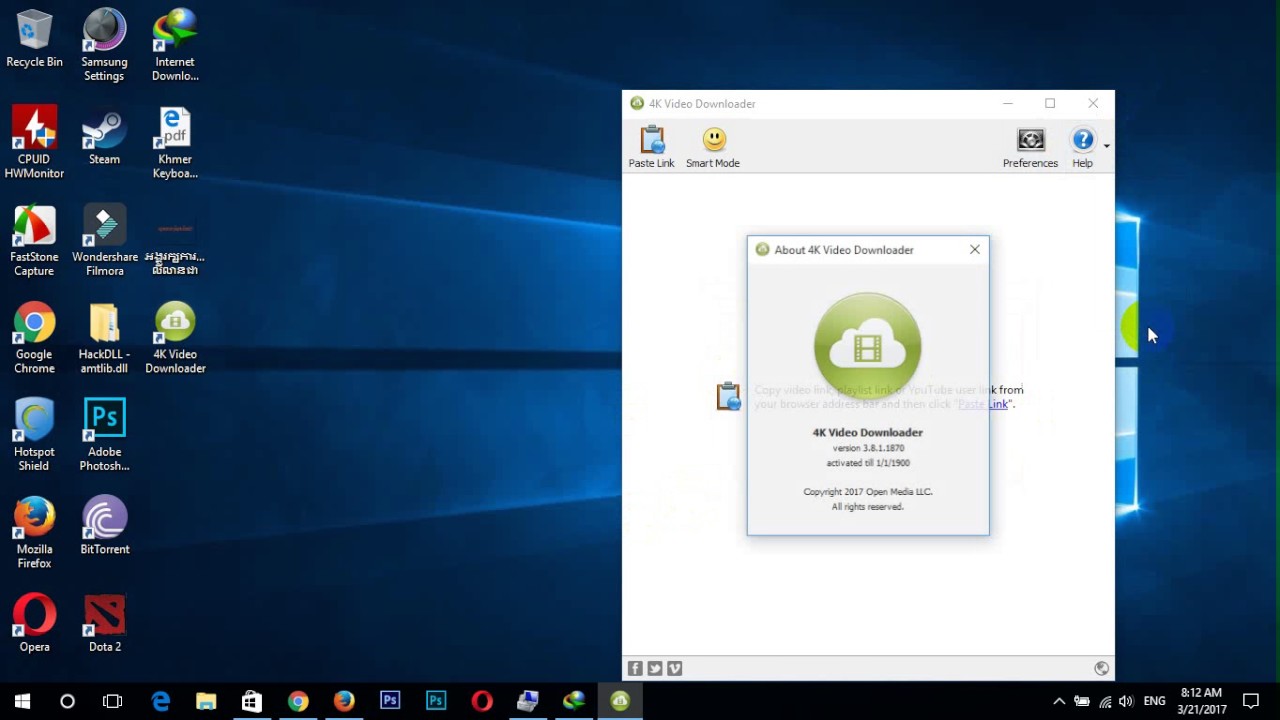Enable Smart Mode smiley icon
Screen dimensions: 1280x720
pyautogui.click(x=713, y=140)
